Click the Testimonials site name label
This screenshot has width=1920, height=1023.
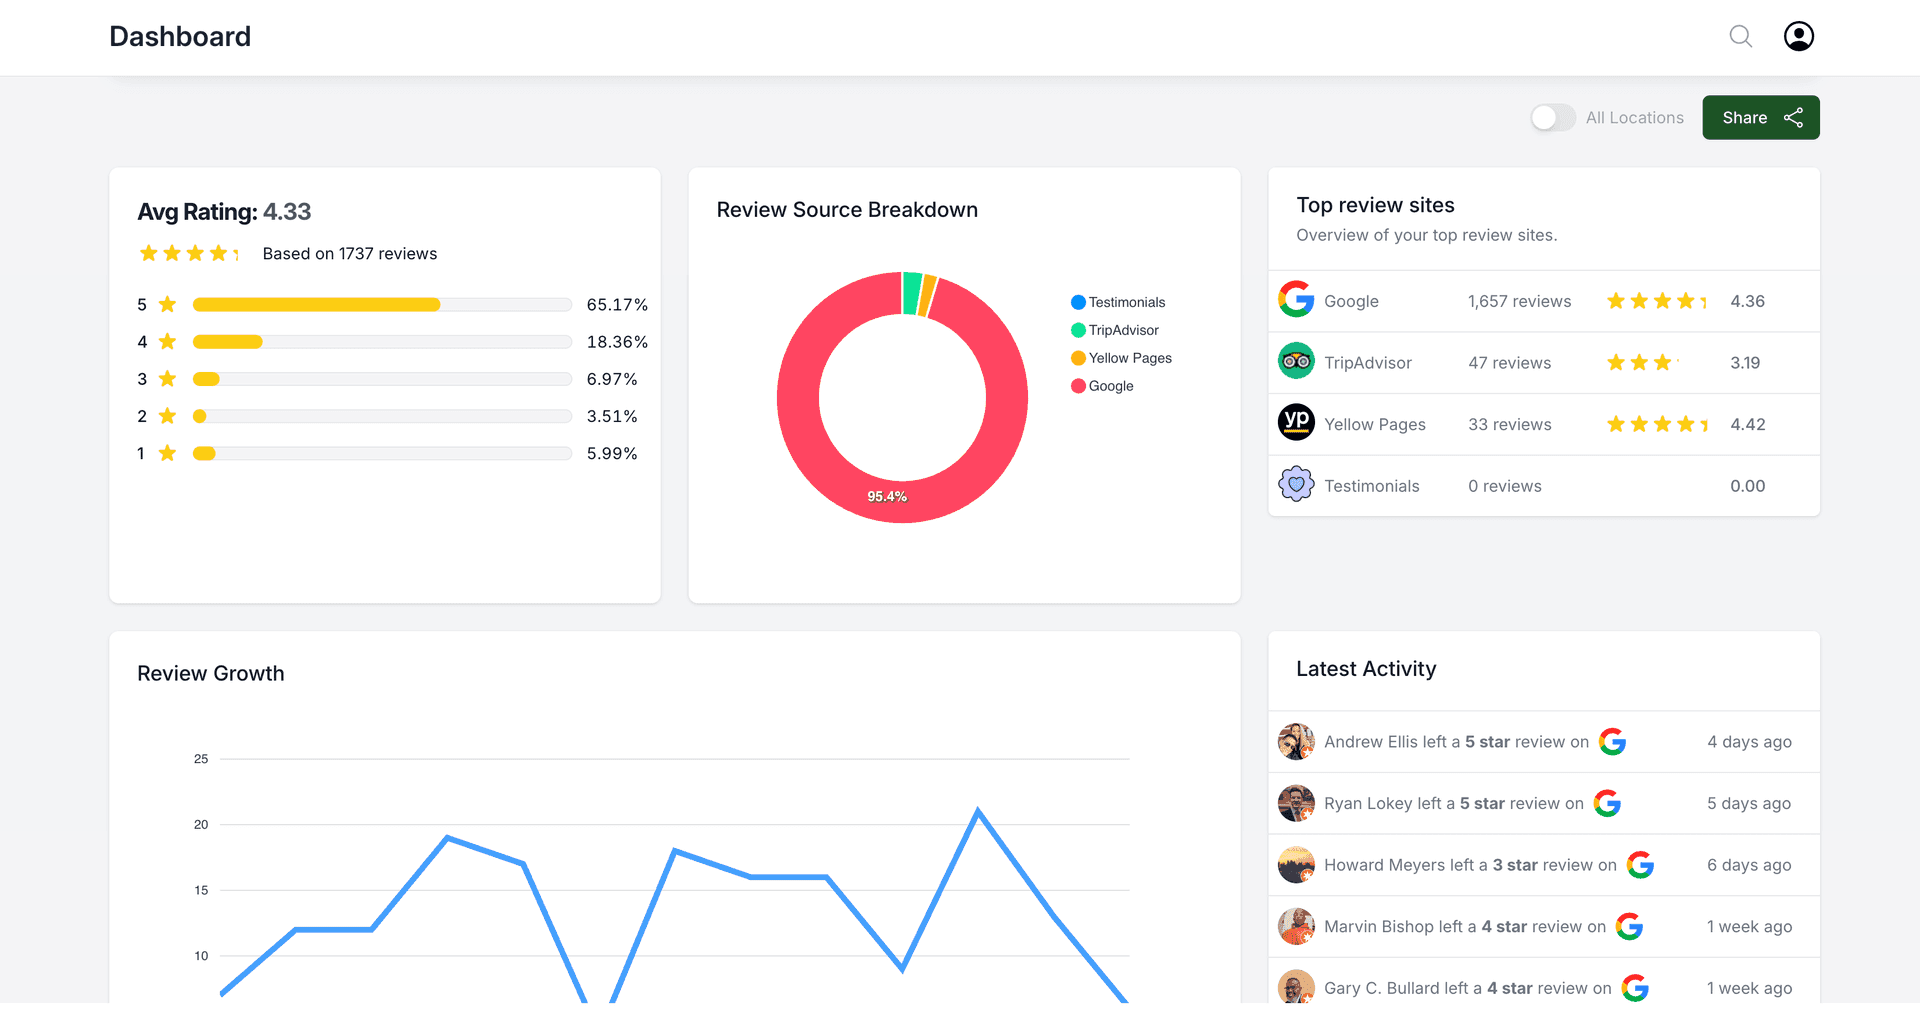(x=1372, y=486)
